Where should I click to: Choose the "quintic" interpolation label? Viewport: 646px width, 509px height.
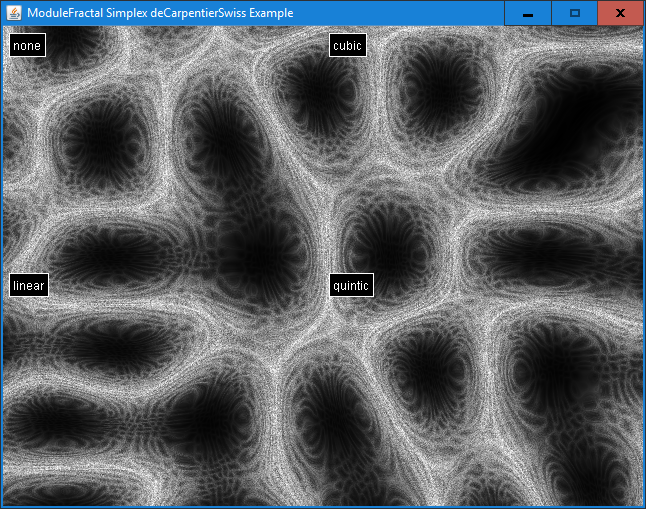pyautogui.click(x=351, y=286)
